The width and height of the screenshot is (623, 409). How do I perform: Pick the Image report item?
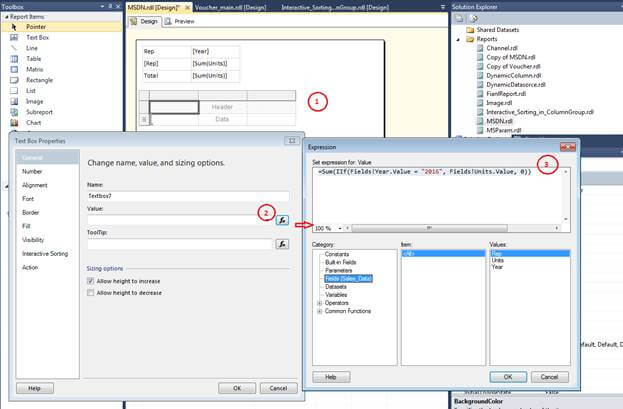34,102
